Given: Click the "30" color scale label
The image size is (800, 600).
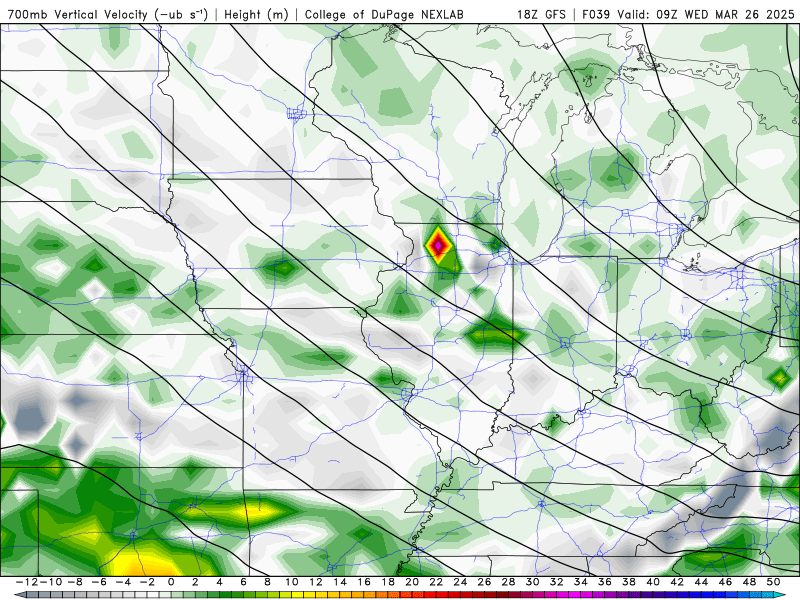Looking at the screenshot, I should click(x=532, y=582).
